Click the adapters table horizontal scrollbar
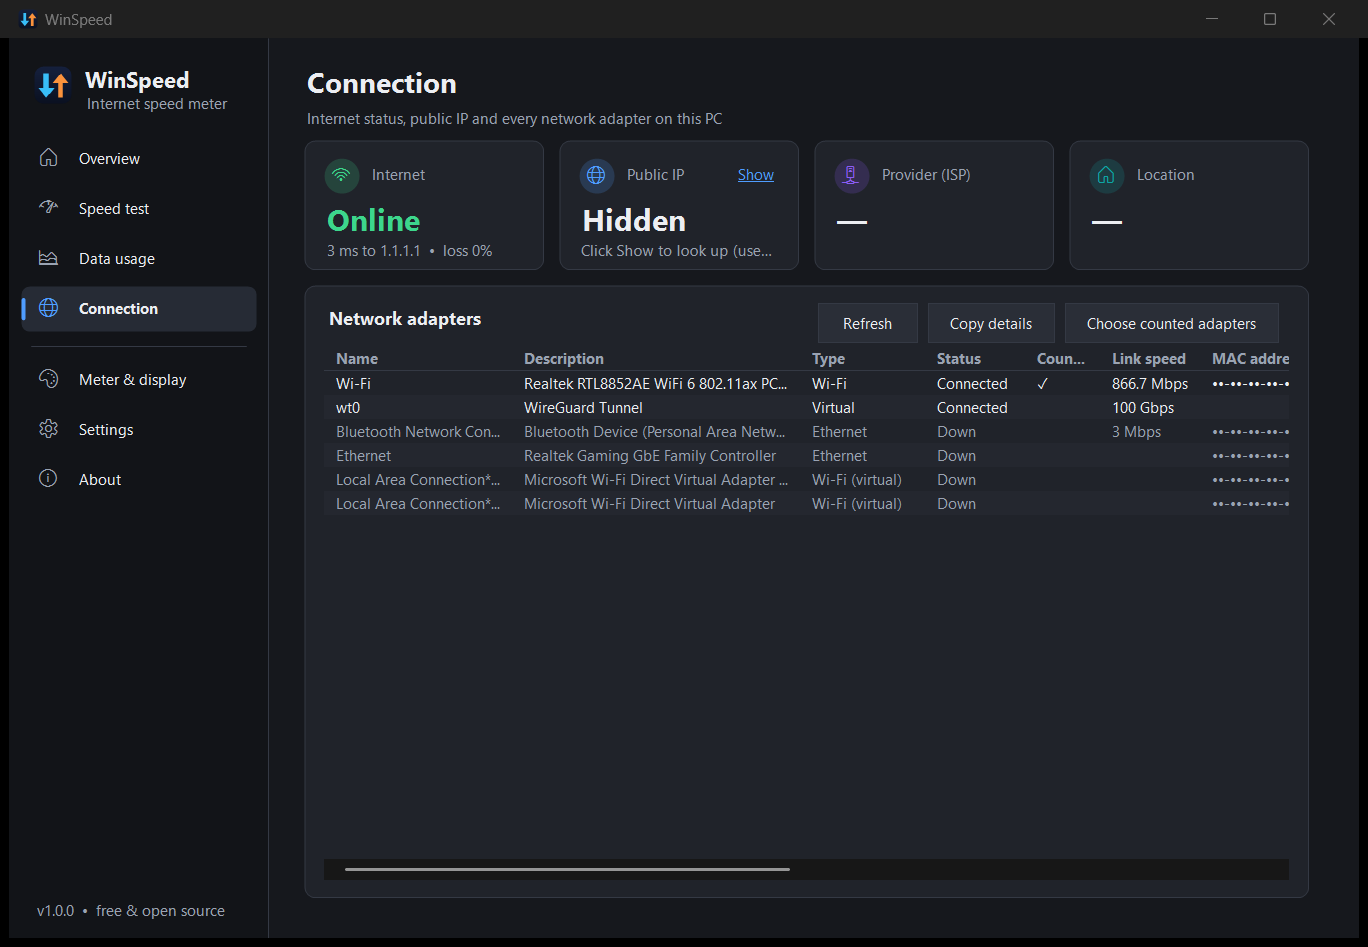Viewport: 1368px width, 947px height. coord(567,869)
